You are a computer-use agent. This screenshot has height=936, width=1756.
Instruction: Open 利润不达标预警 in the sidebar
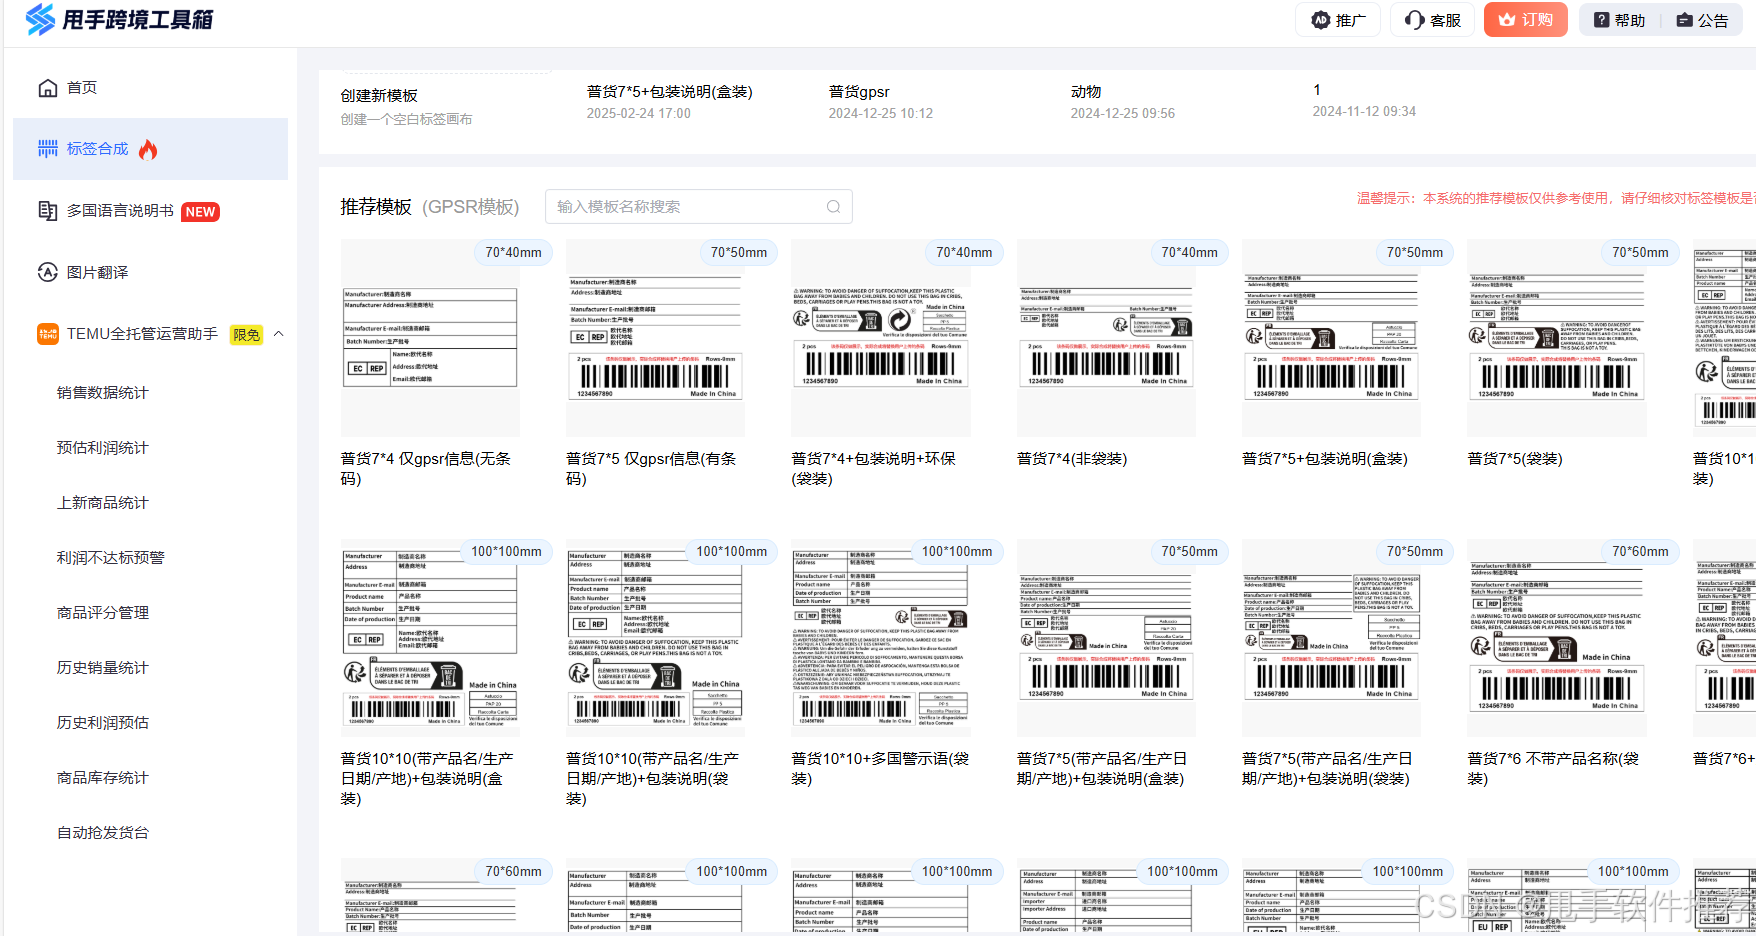[110, 558]
